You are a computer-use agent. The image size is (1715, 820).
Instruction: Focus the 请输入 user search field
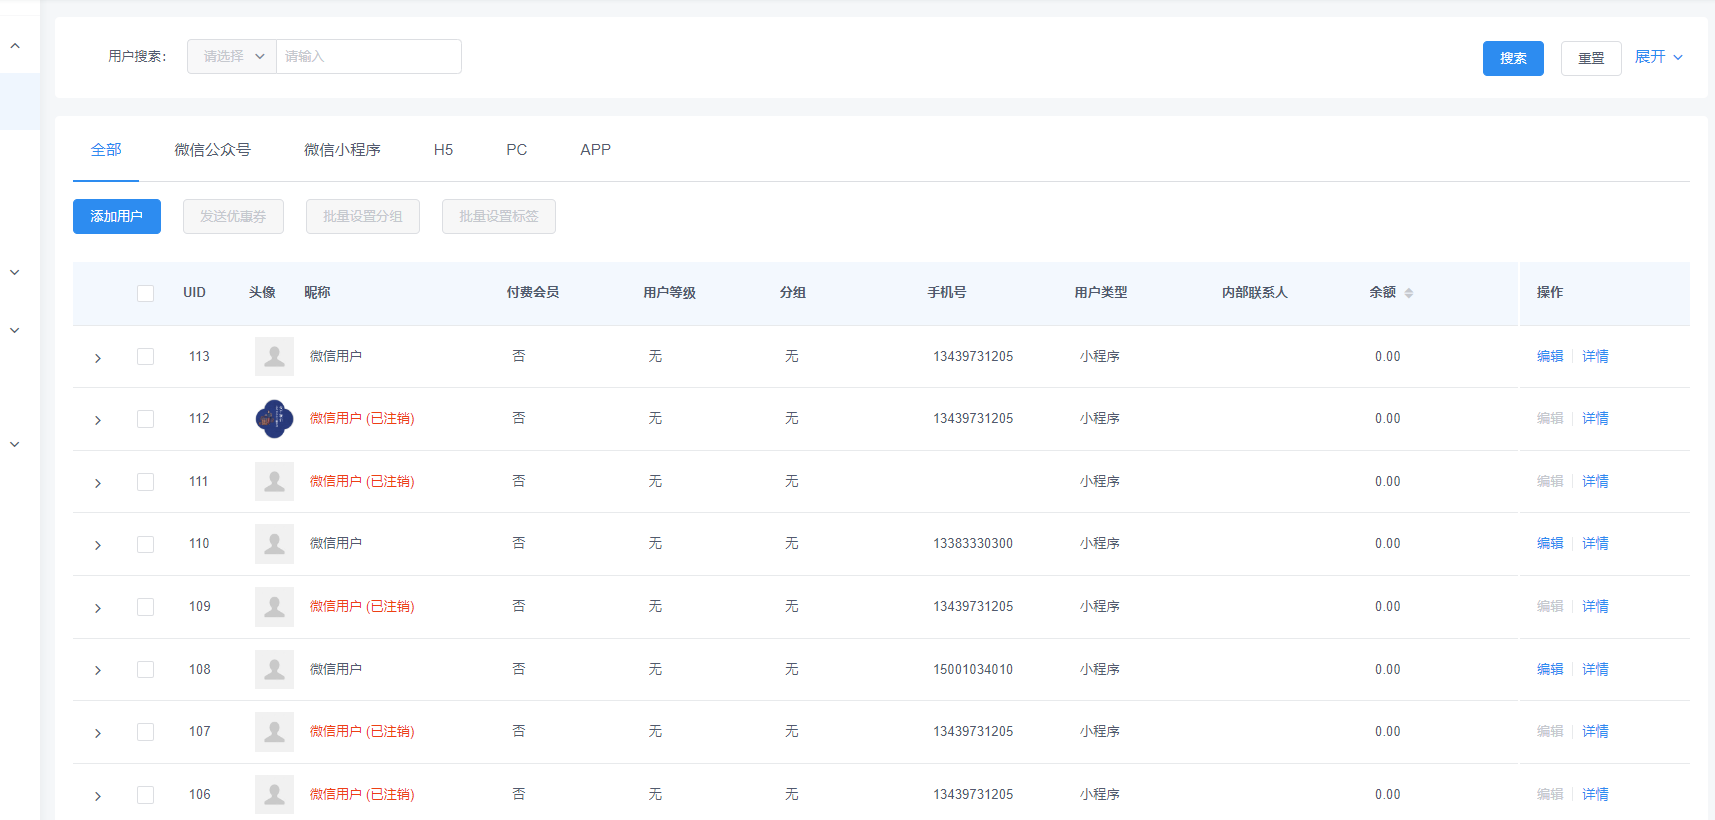pyautogui.click(x=368, y=57)
